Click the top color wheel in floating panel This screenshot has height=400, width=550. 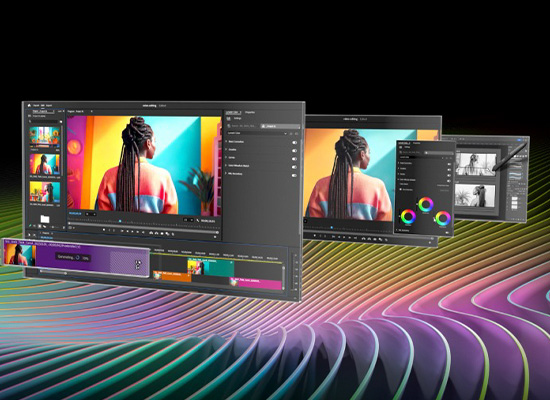point(426,204)
